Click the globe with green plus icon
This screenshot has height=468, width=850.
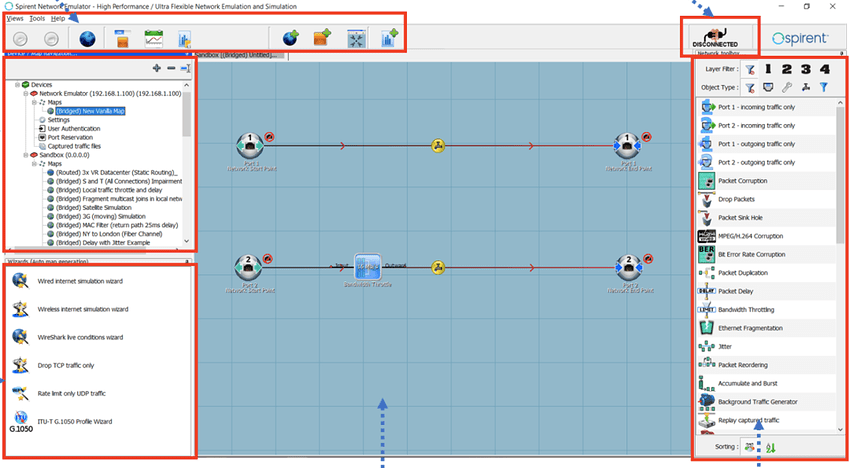click(291, 38)
